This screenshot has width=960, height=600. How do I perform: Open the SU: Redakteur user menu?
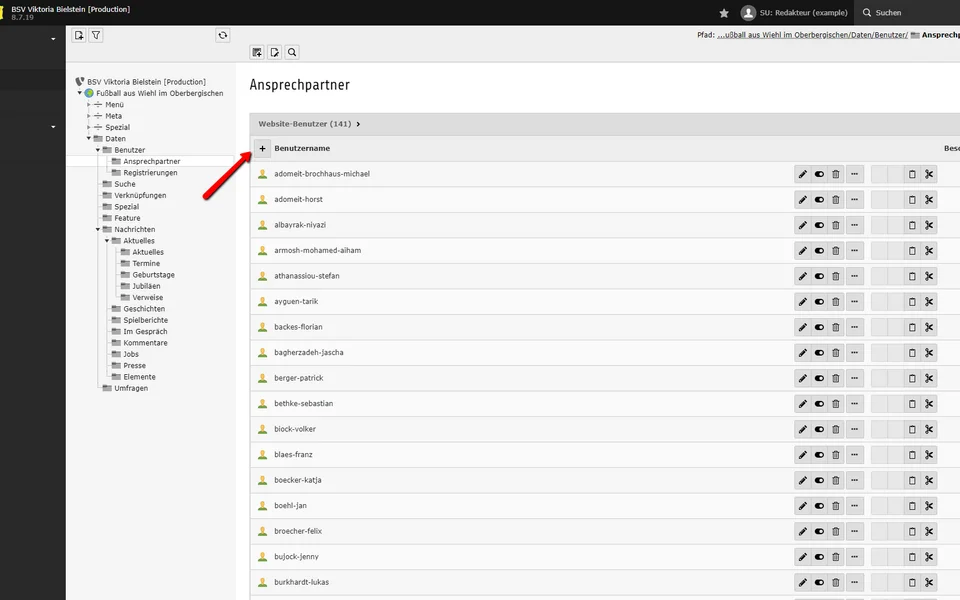795,13
